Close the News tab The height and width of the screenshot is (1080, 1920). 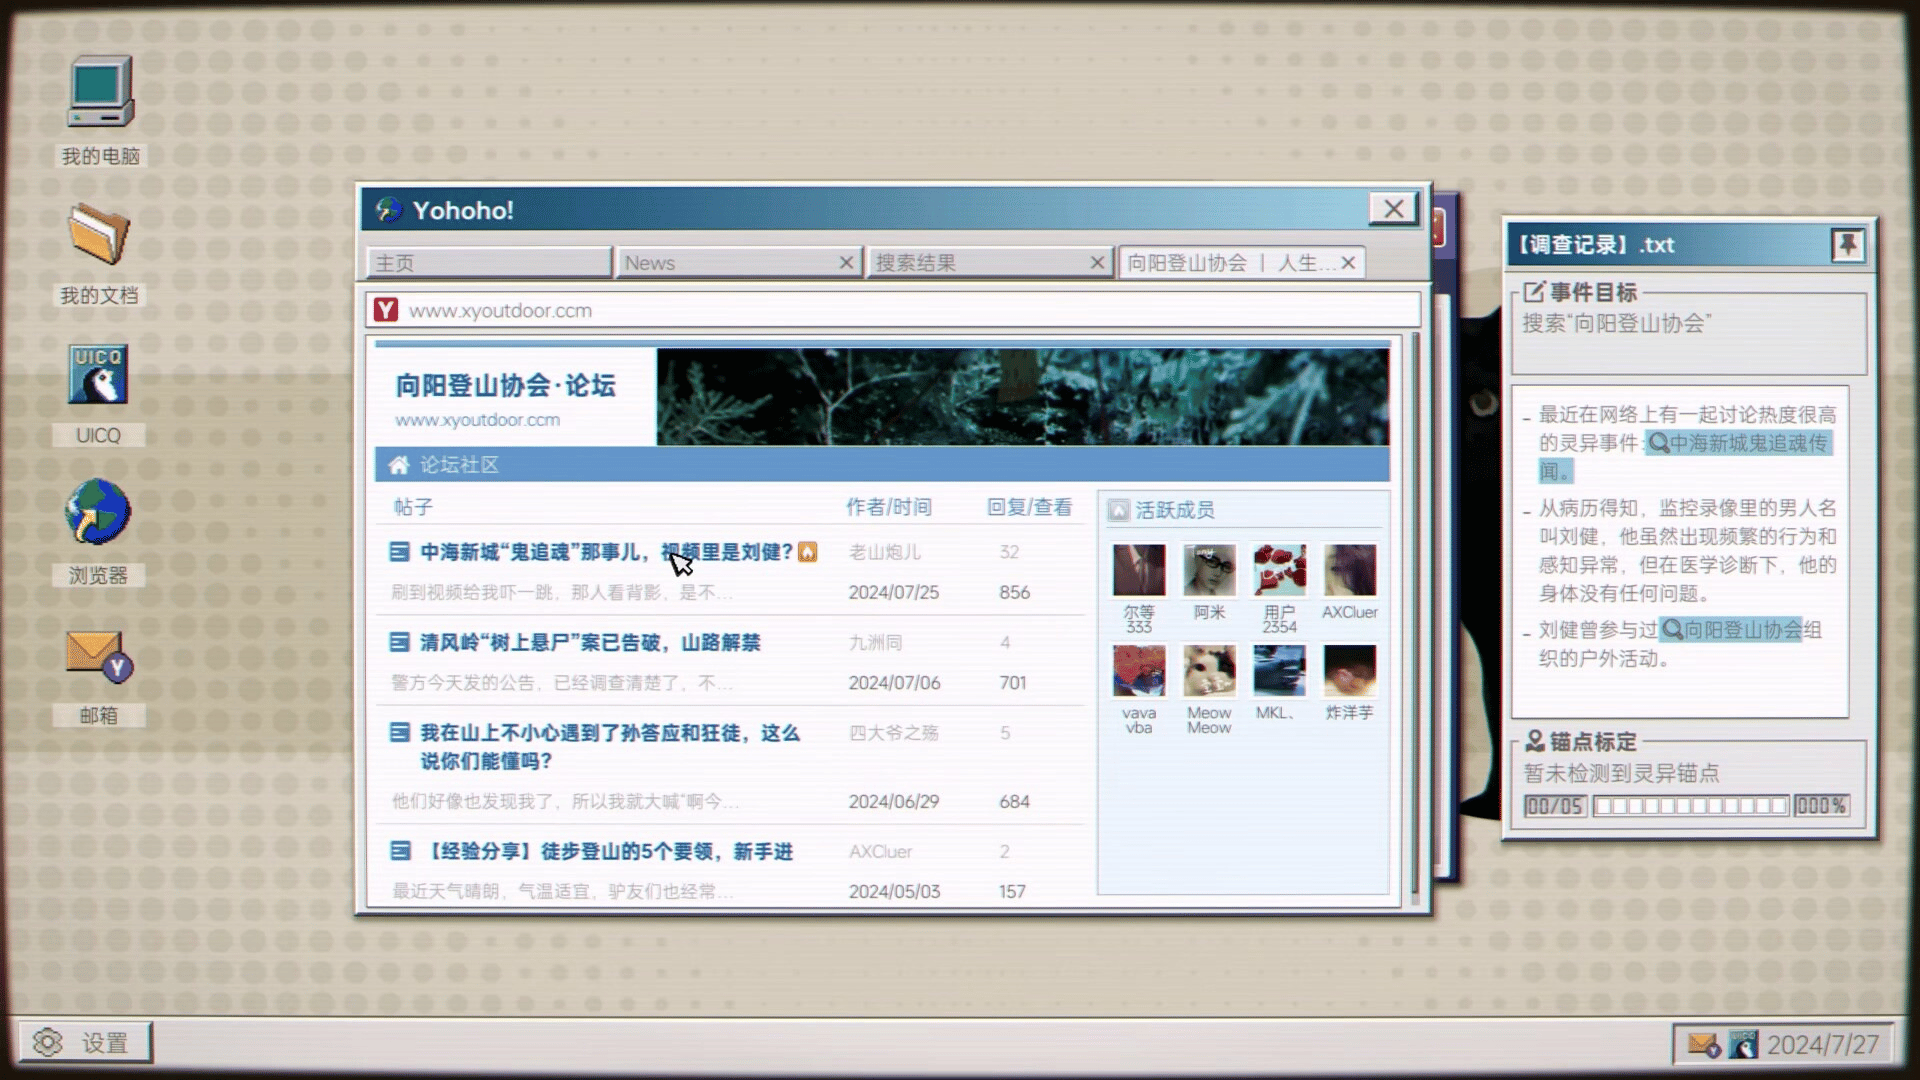pos(846,263)
